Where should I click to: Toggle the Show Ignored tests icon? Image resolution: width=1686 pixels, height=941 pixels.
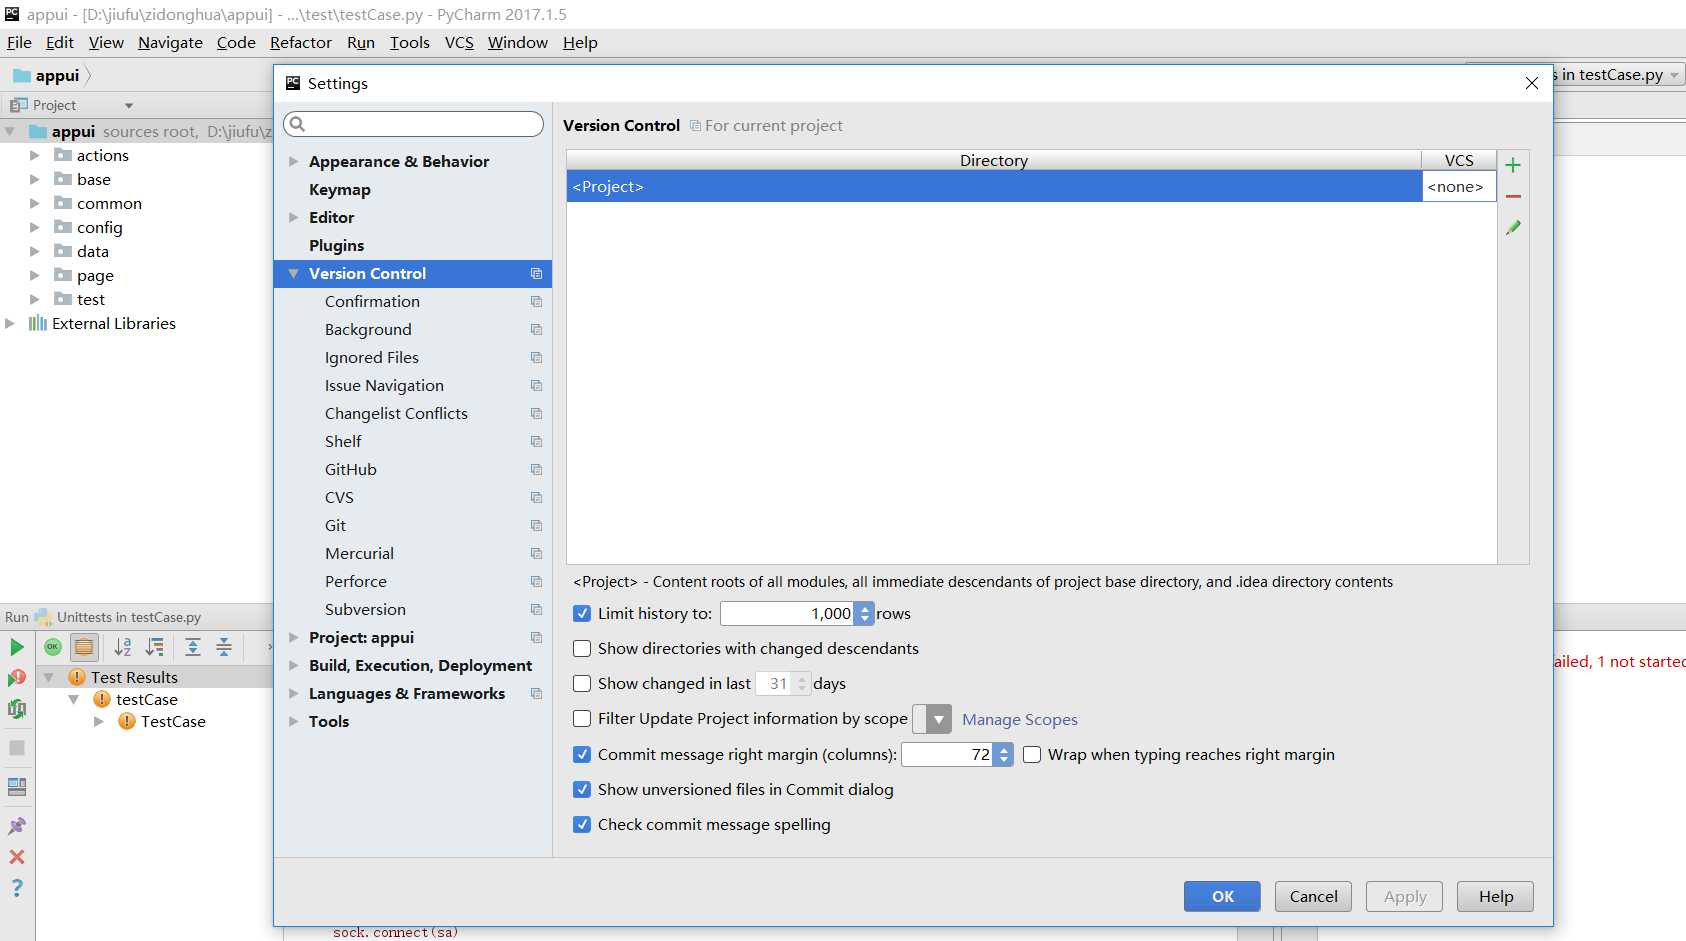pos(84,647)
